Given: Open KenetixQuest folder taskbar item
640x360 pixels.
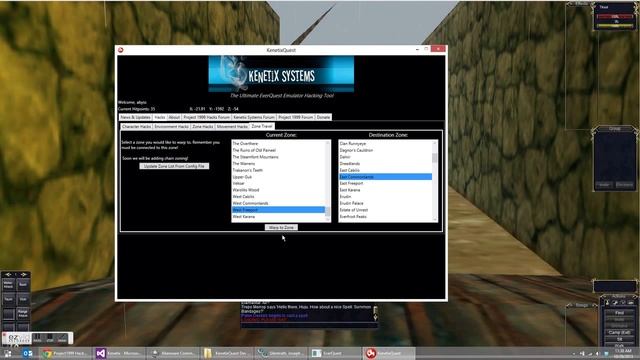Looking at the screenshot, I should point(227,353).
